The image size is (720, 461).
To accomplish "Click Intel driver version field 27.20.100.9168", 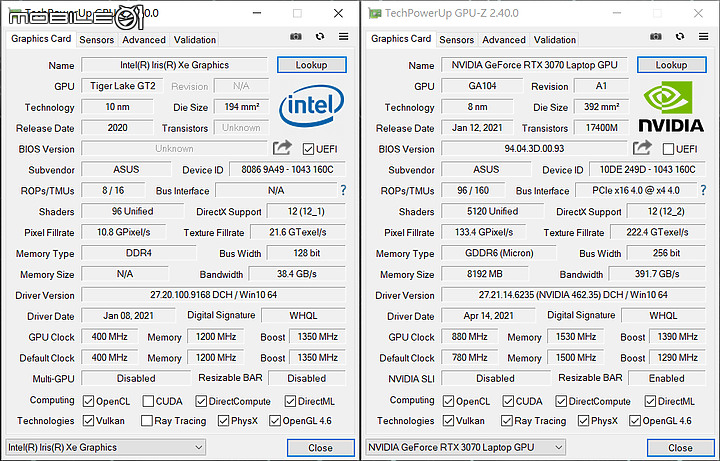I will click(214, 295).
